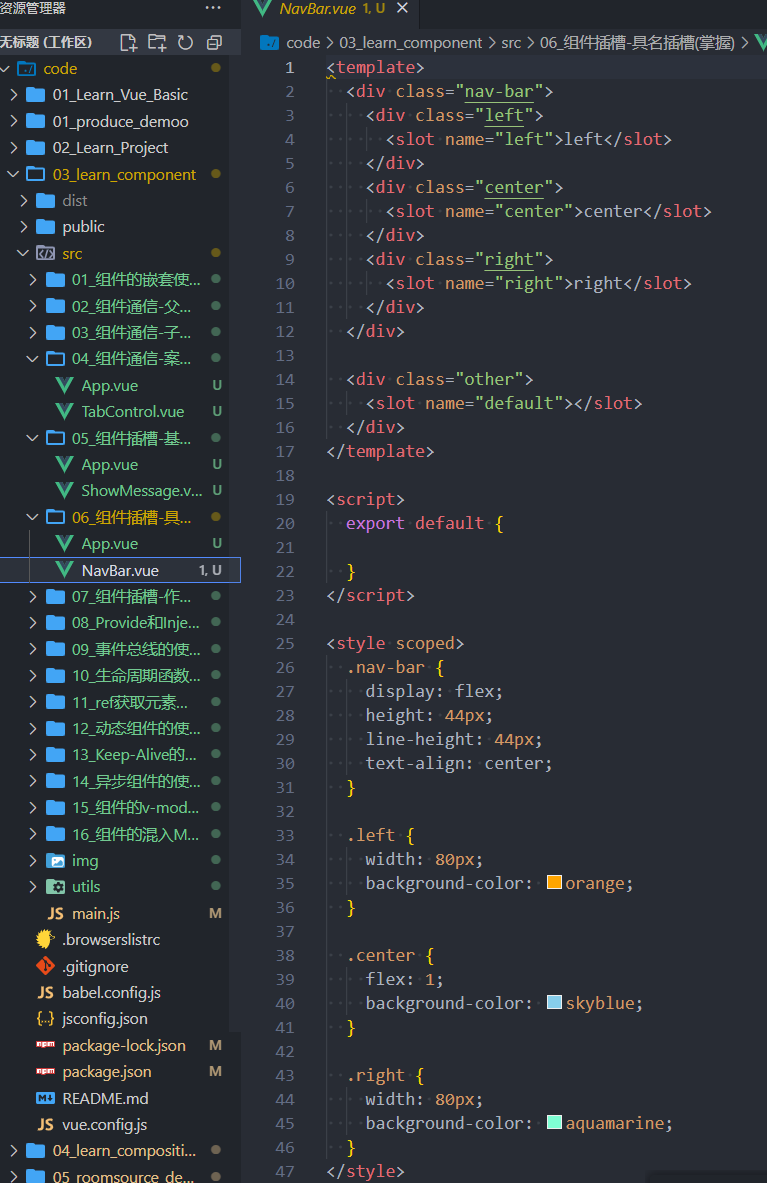Image resolution: width=767 pixels, height=1183 pixels.
Task: Open main.js file
Action: point(96,914)
